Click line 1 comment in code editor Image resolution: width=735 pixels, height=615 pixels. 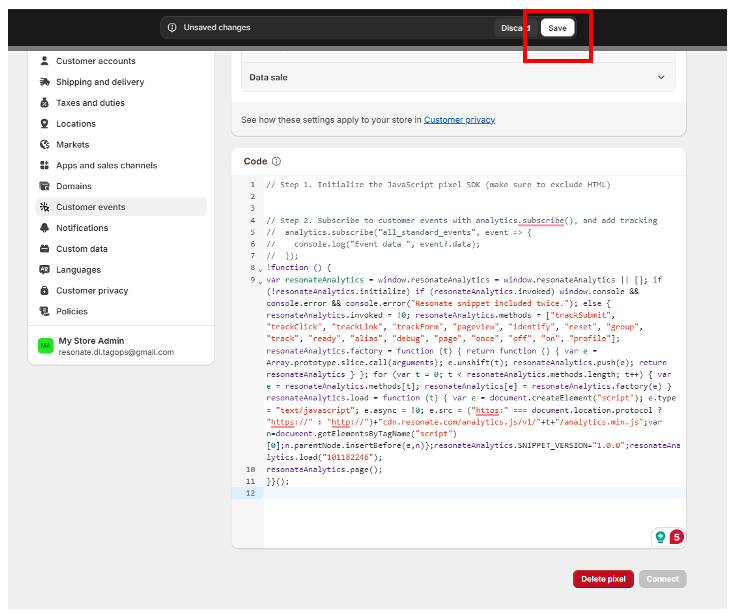click(x=438, y=185)
